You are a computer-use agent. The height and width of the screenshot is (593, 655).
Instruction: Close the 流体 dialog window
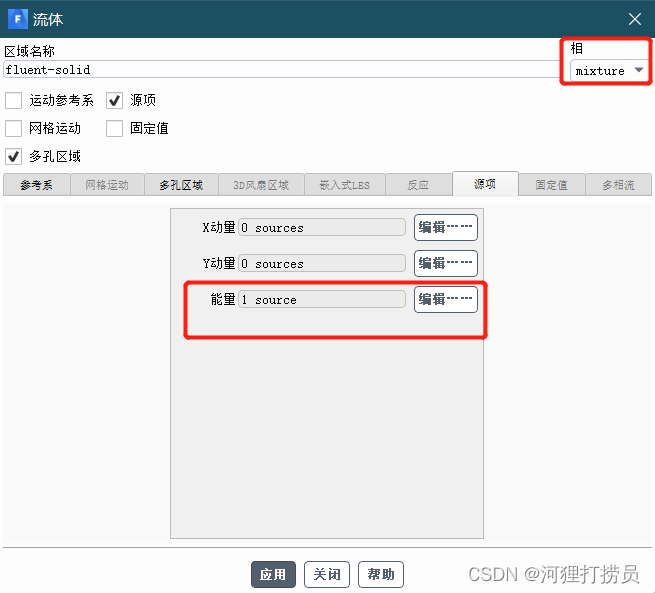634,19
